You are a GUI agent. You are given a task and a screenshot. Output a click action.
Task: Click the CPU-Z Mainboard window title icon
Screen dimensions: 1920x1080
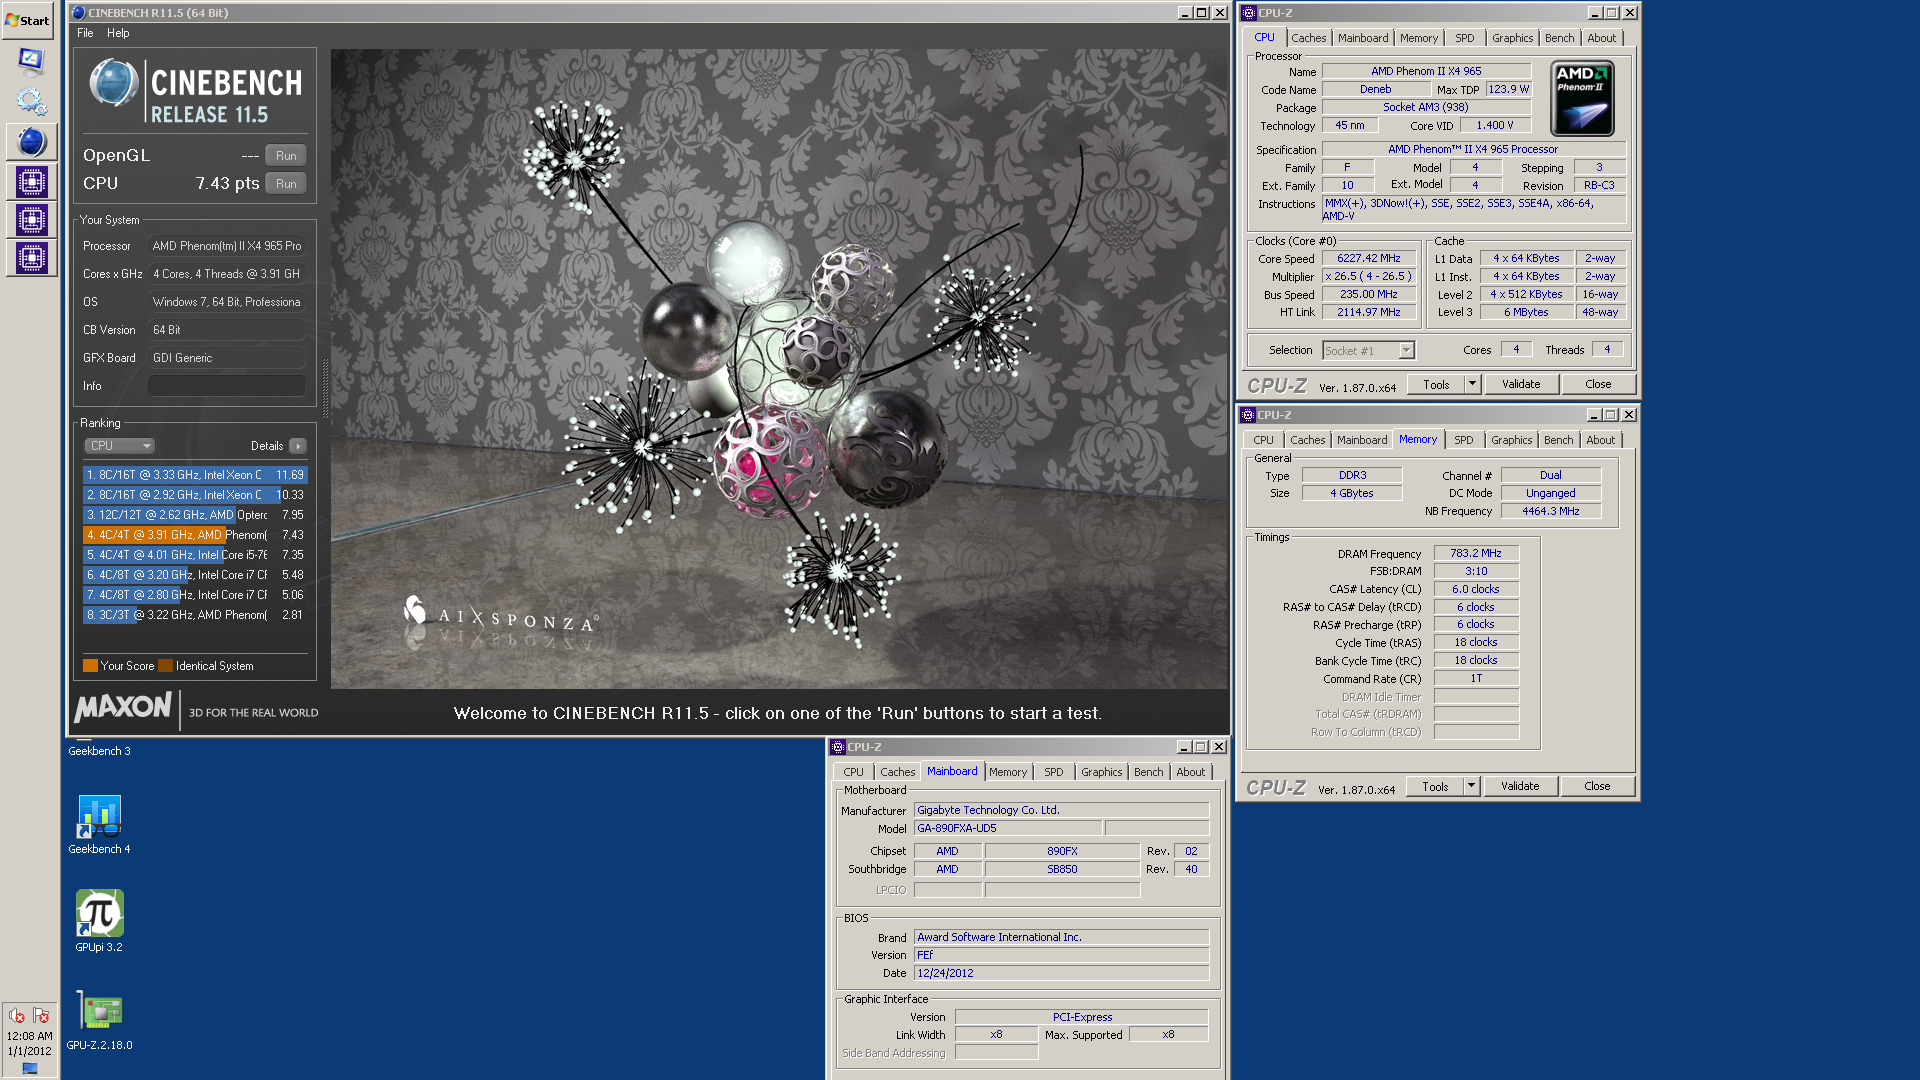[838, 747]
